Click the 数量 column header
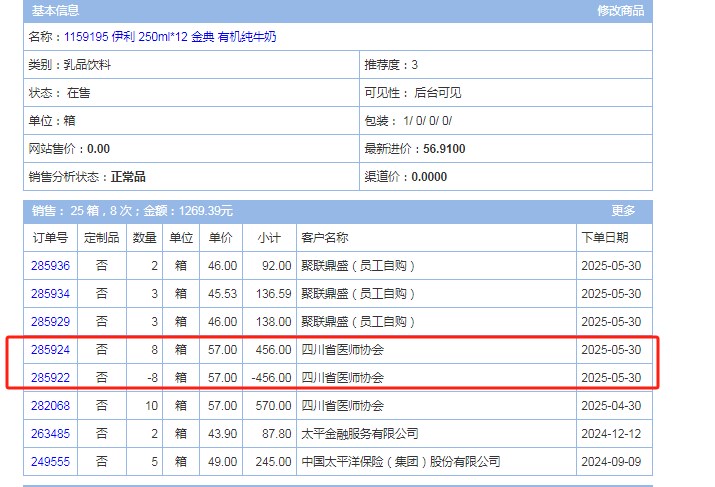This screenshot has height=487, width=715. (x=145, y=238)
